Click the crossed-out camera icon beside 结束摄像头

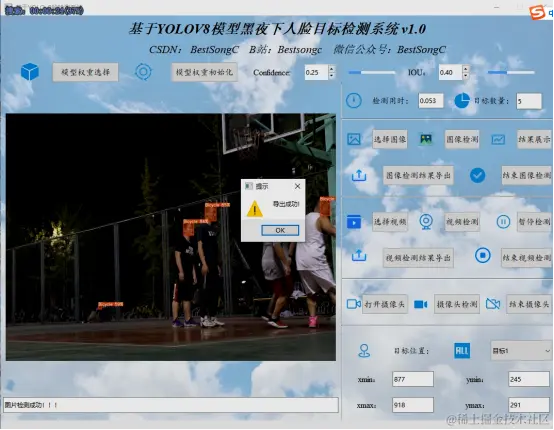coord(493,304)
